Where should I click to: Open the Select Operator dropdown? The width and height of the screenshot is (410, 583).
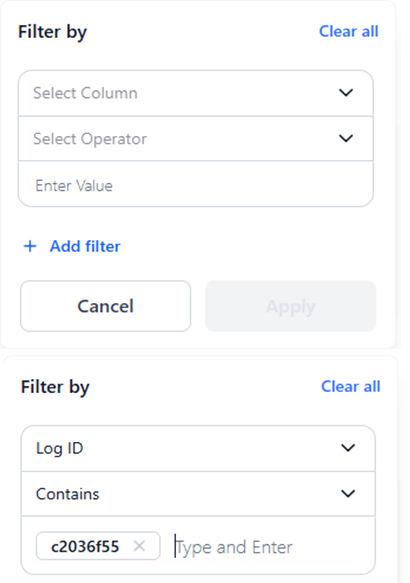tap(196, 139)
